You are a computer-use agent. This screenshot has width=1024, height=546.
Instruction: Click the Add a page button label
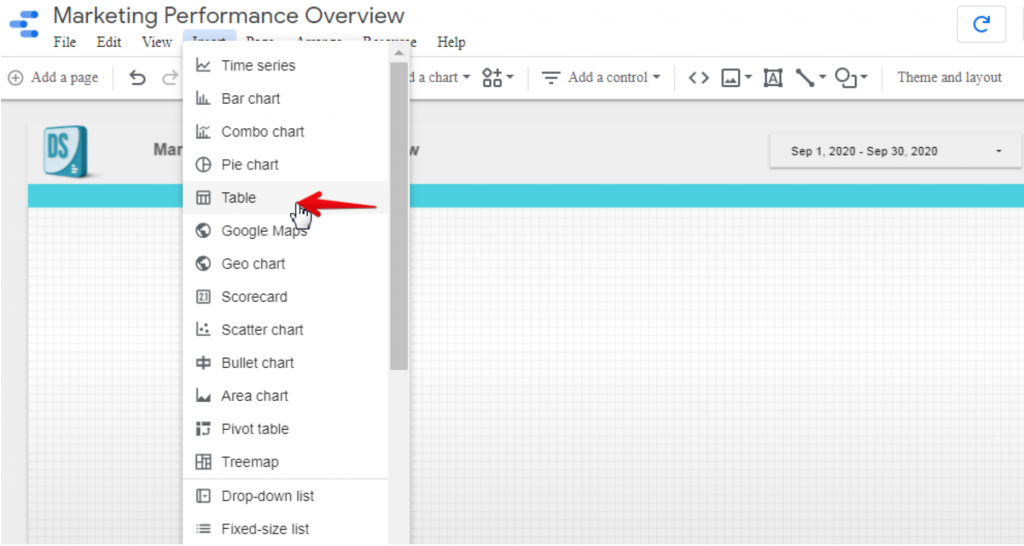65,78
